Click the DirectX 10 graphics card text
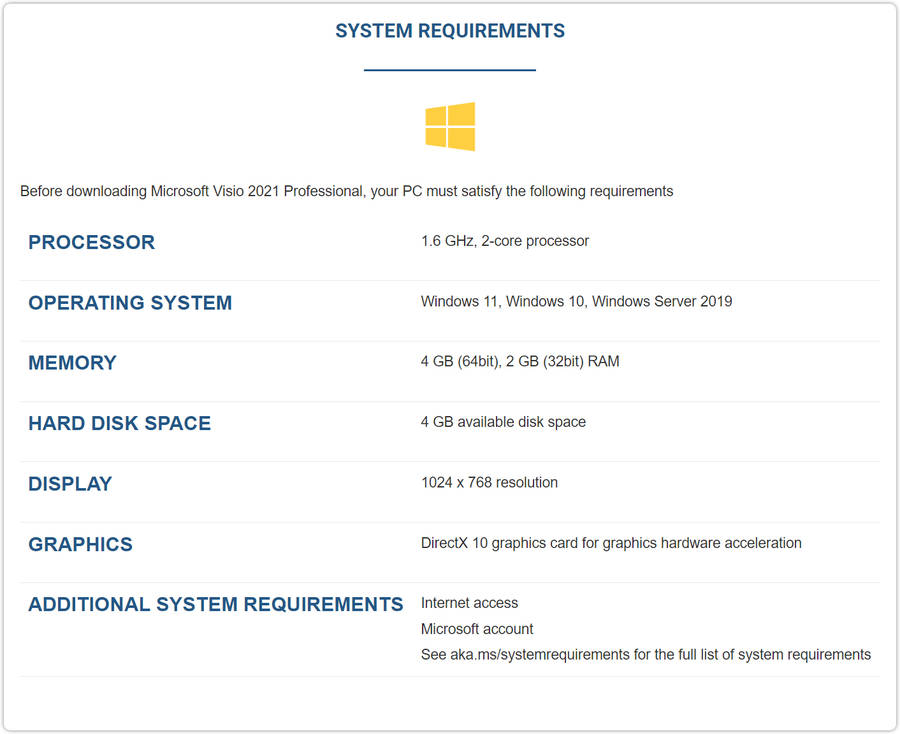900x734 pixels. pos(610,543)
